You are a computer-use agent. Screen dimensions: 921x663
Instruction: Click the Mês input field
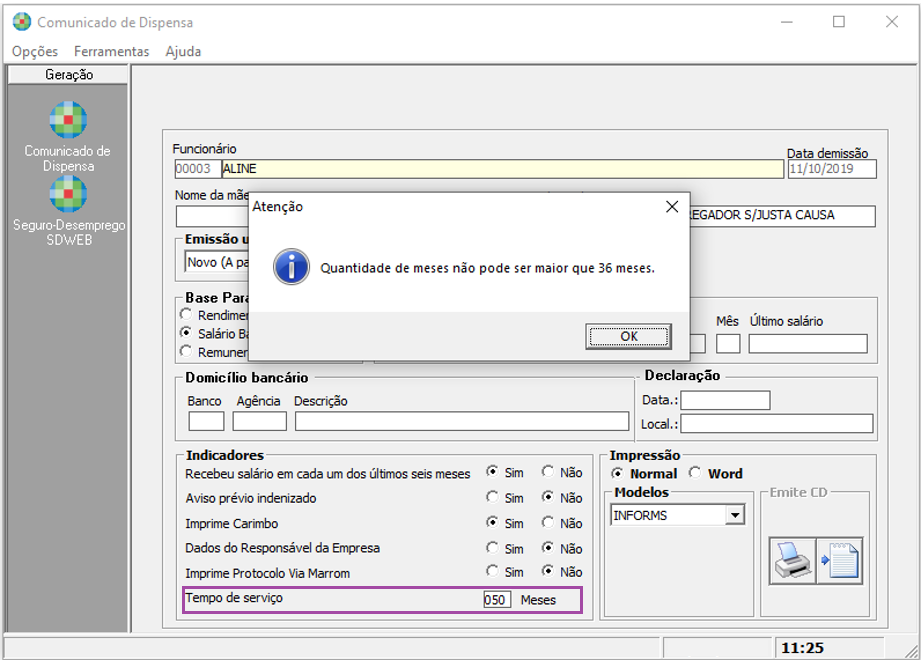click(728, 344)
